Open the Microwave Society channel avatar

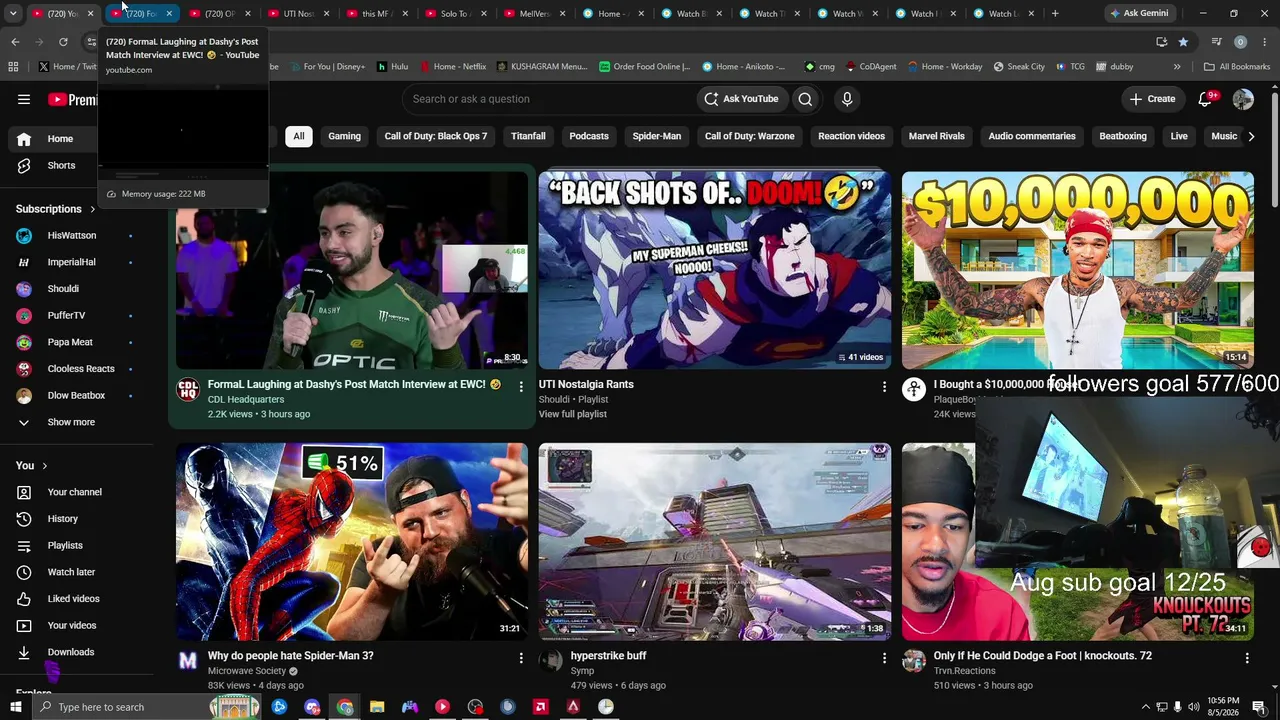[188, 660]
